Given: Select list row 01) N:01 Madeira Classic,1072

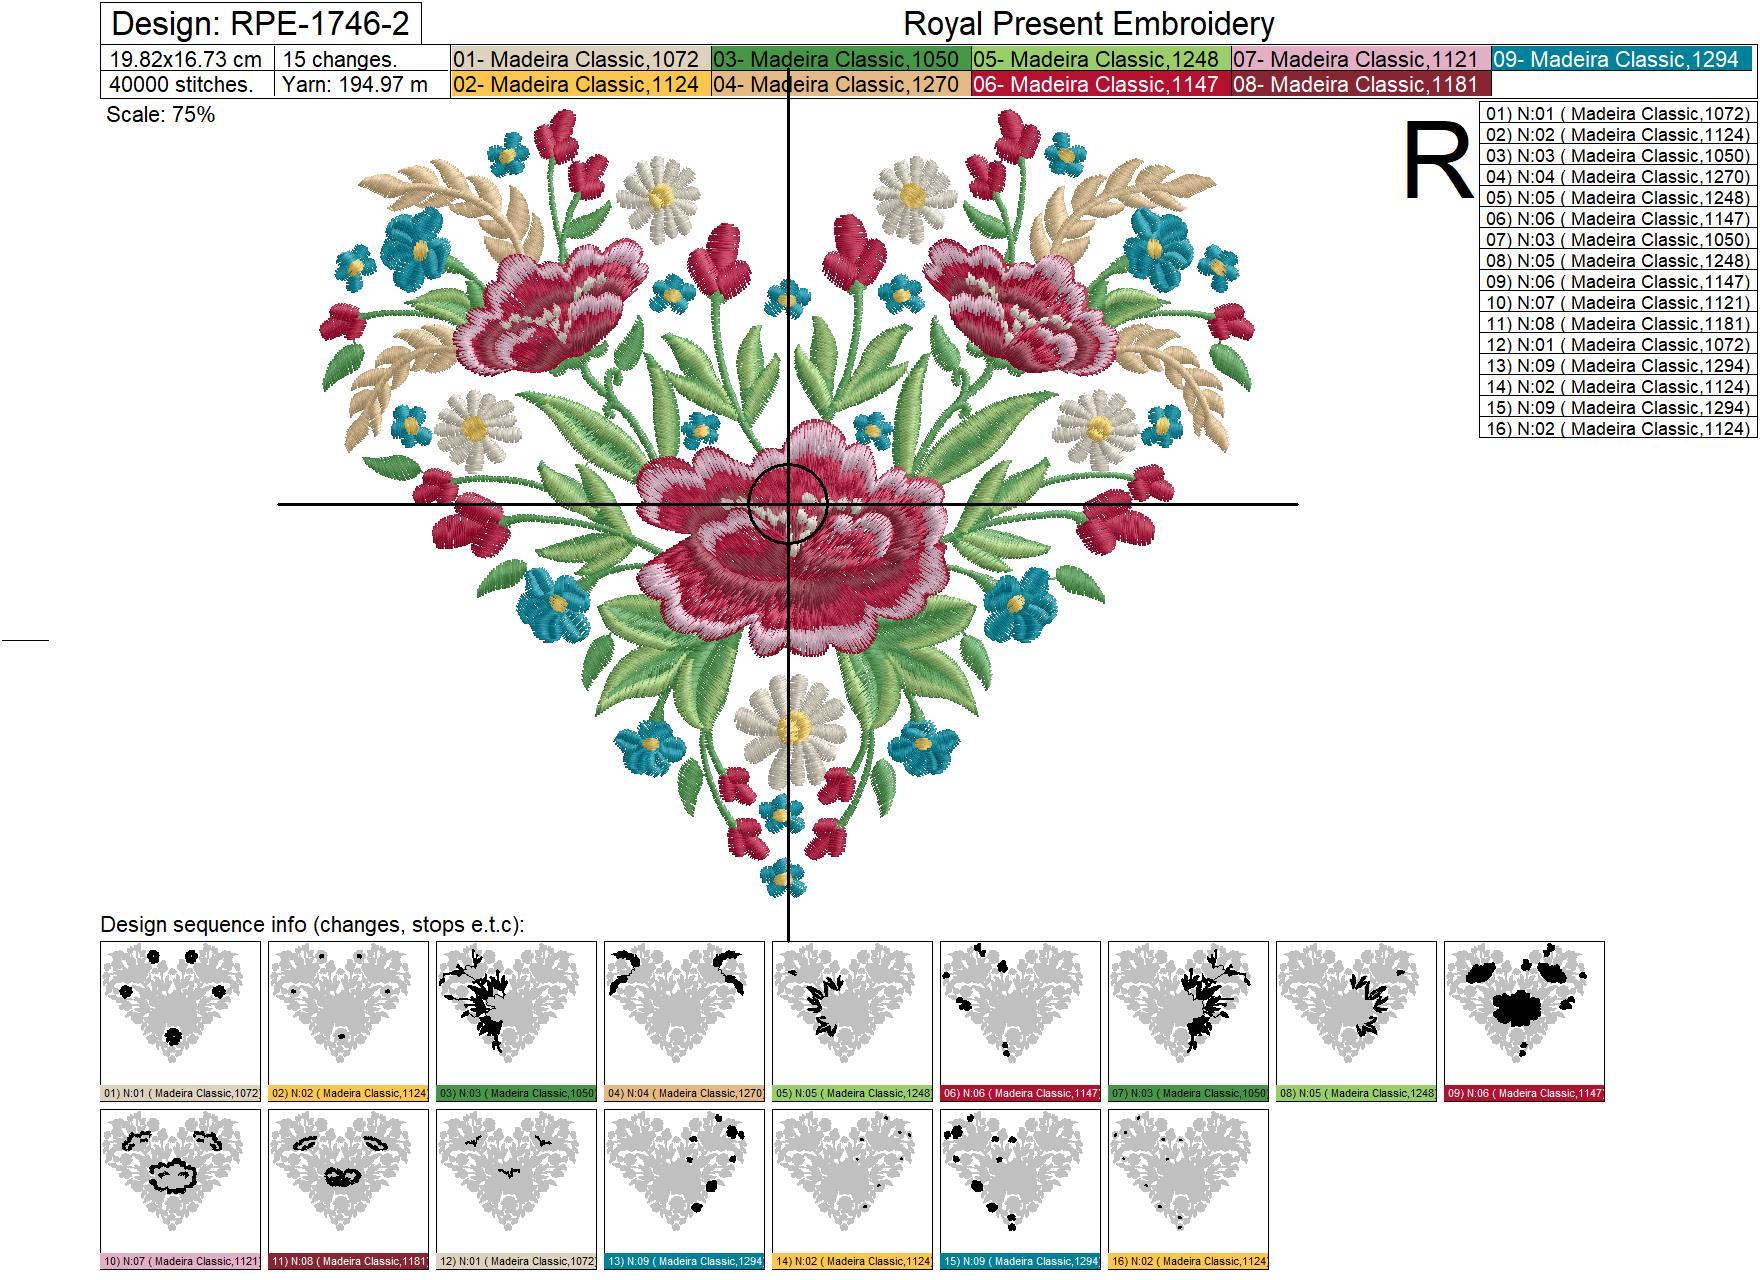Looking at the screenshot, I should (1617, 114).
